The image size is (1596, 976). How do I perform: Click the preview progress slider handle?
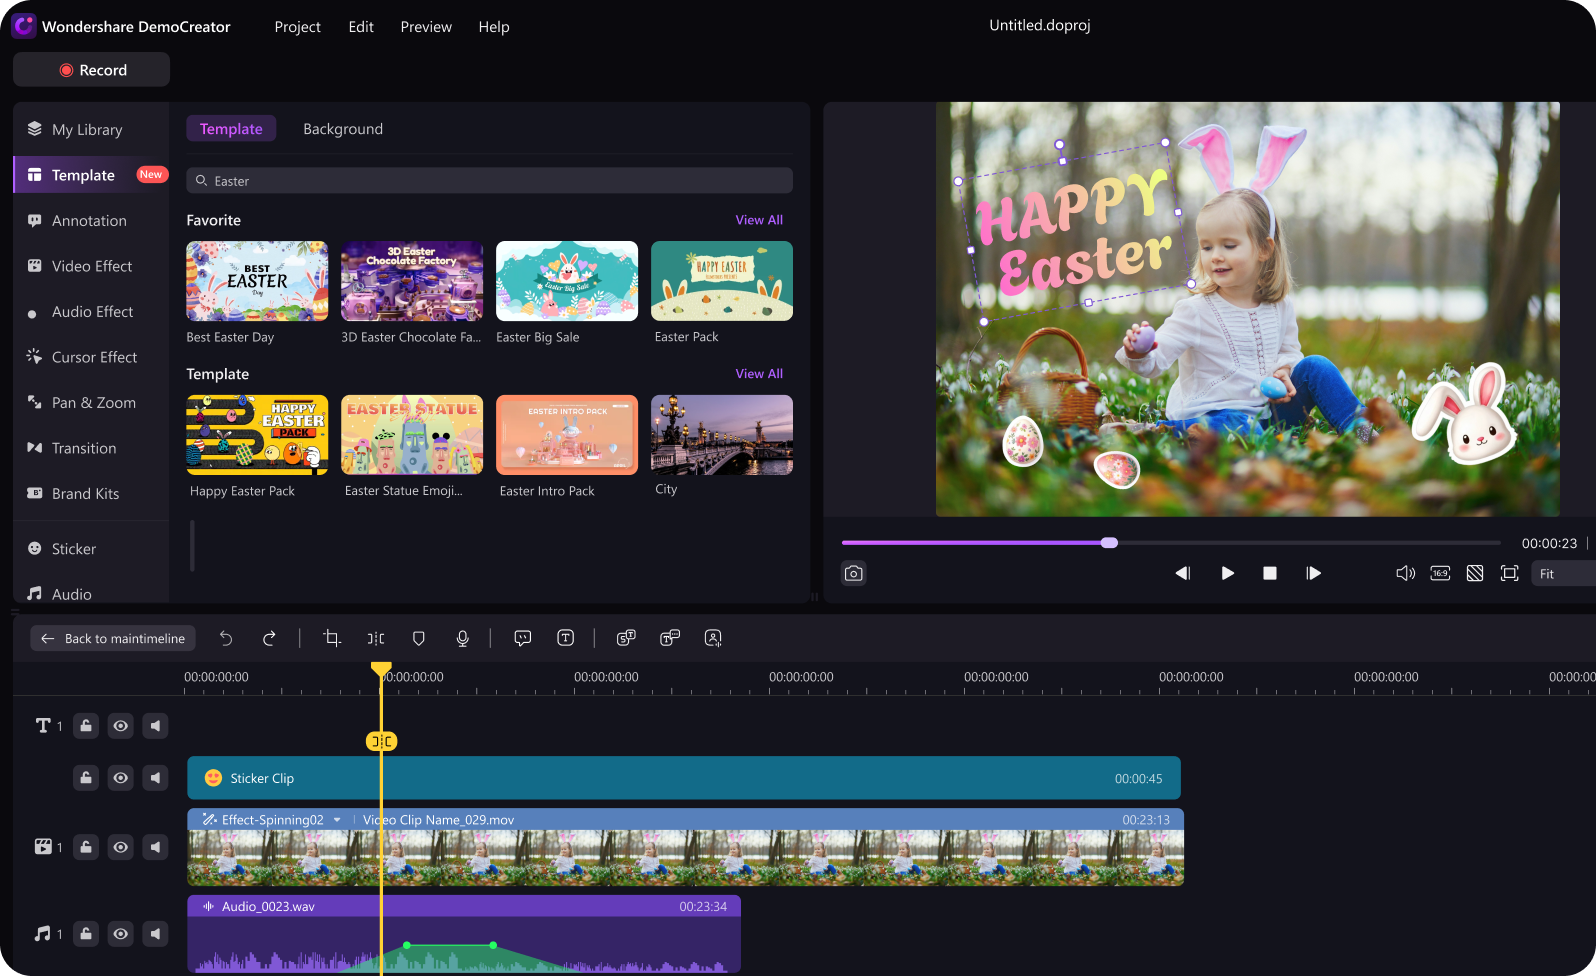tap(1109, 543)
